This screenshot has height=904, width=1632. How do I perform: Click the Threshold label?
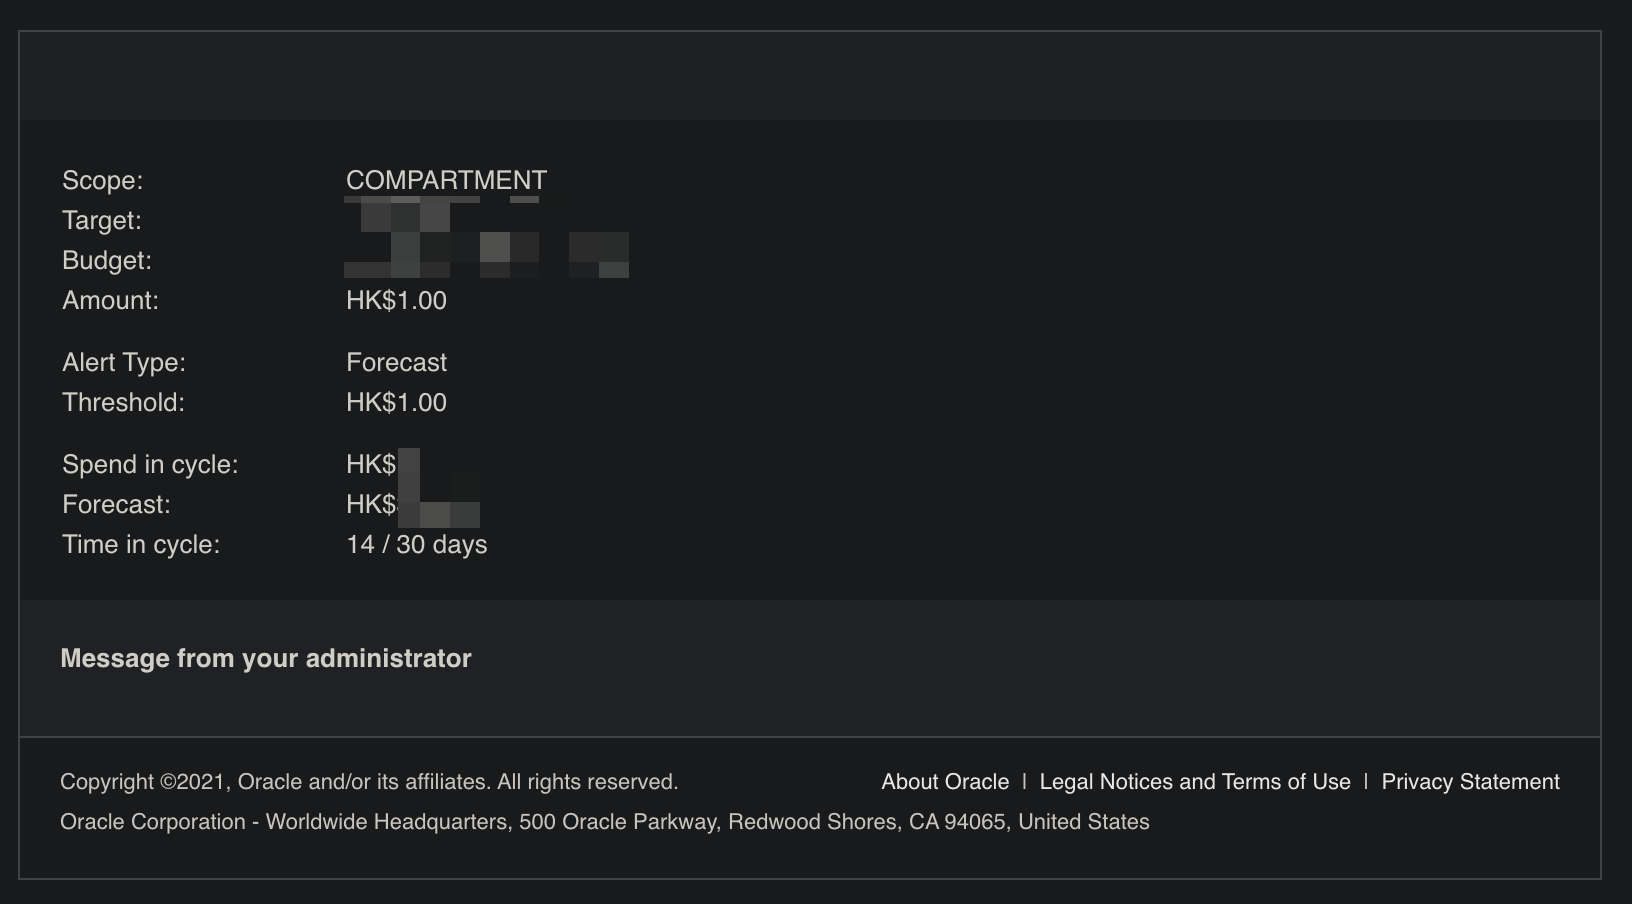coord(123,403)
